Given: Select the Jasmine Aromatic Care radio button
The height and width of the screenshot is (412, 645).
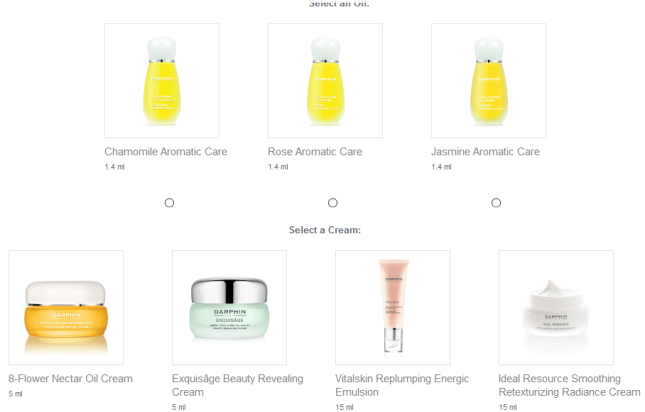Looking at the screenshot, I should pyautogui.click(x=496, y=203).
